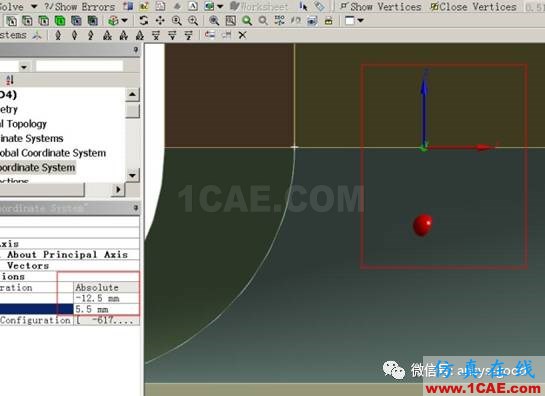
Task: Click the Outline tree scroll-up arrow
Action: (132, 94)
